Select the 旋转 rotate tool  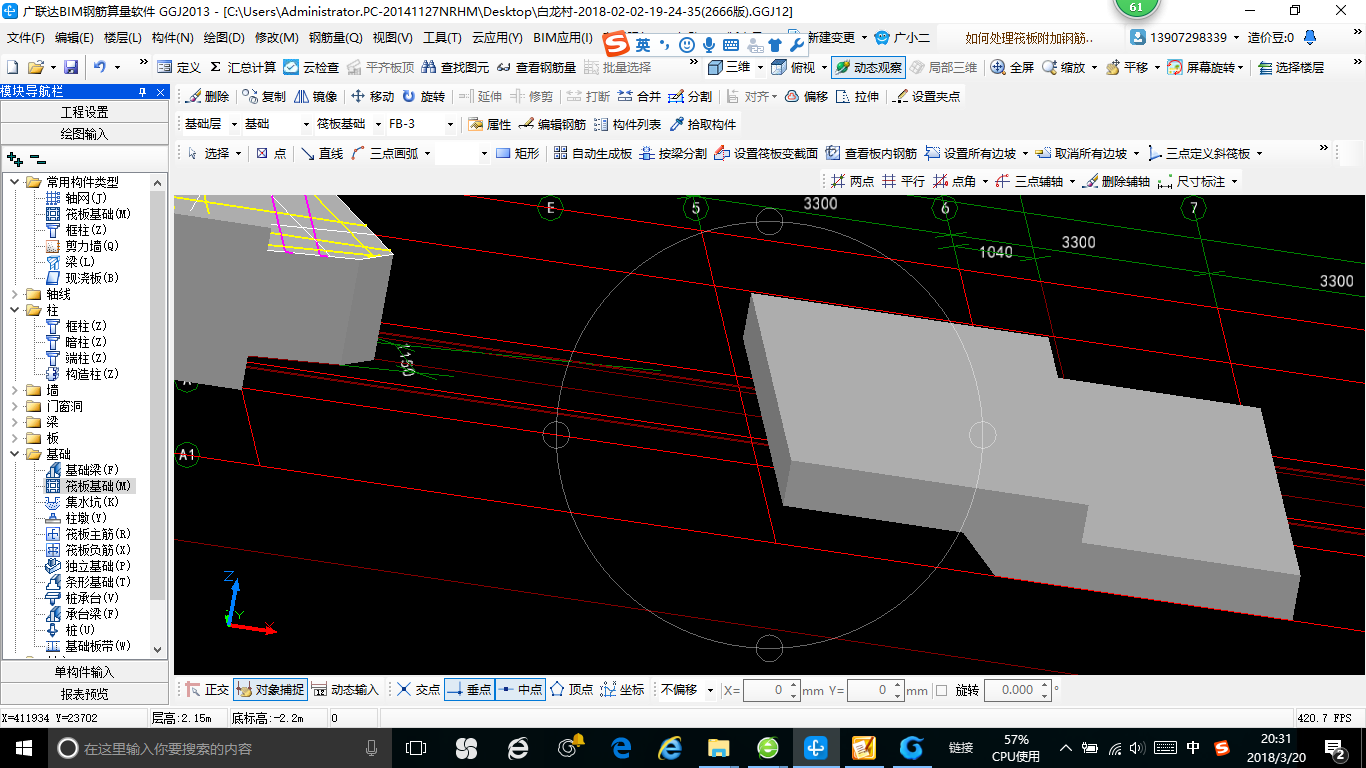coord(423,96)
